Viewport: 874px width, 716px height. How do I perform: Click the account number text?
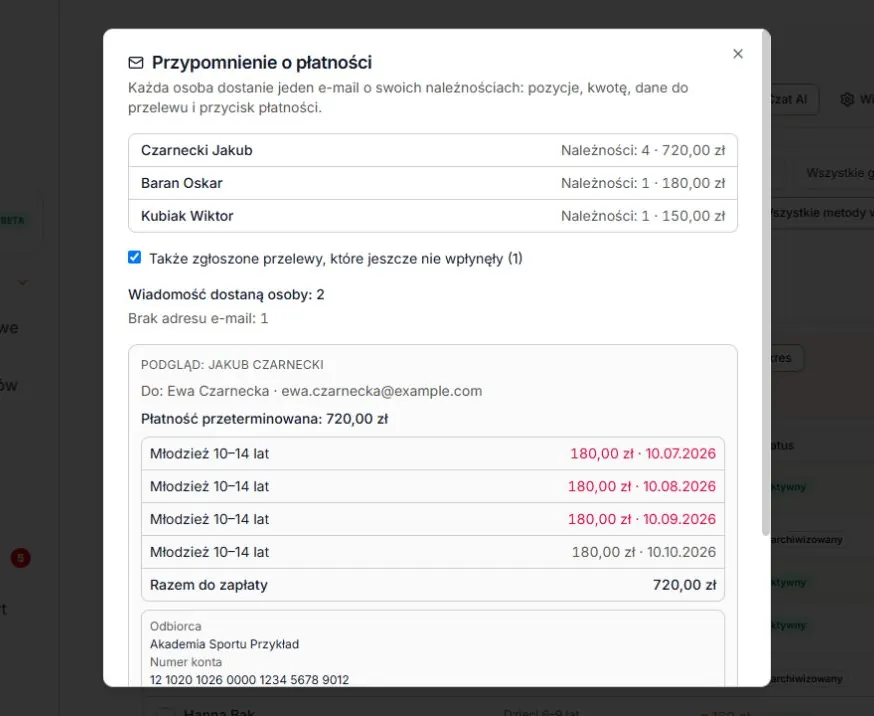point(249,680)
